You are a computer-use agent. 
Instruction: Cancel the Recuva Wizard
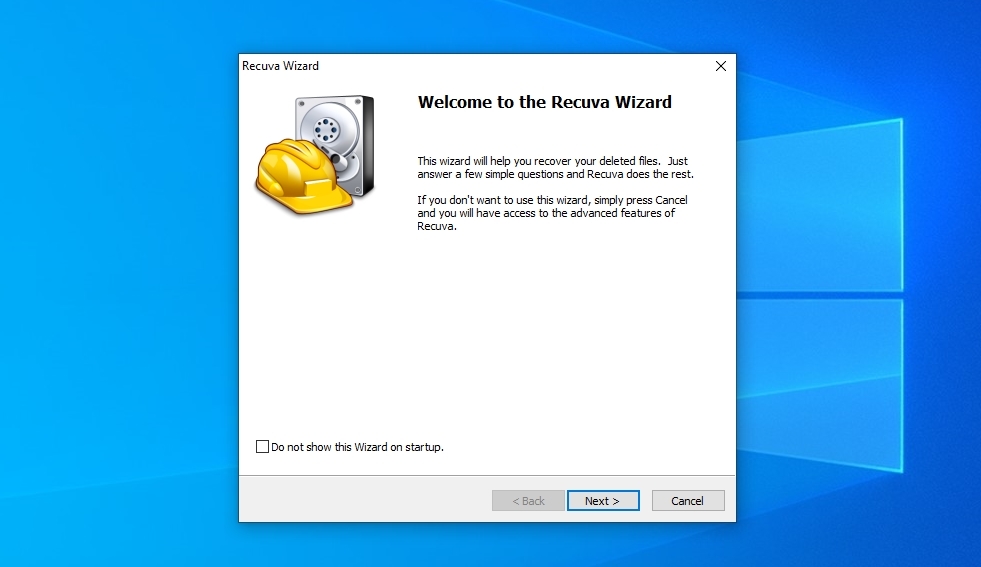[688, 501]
